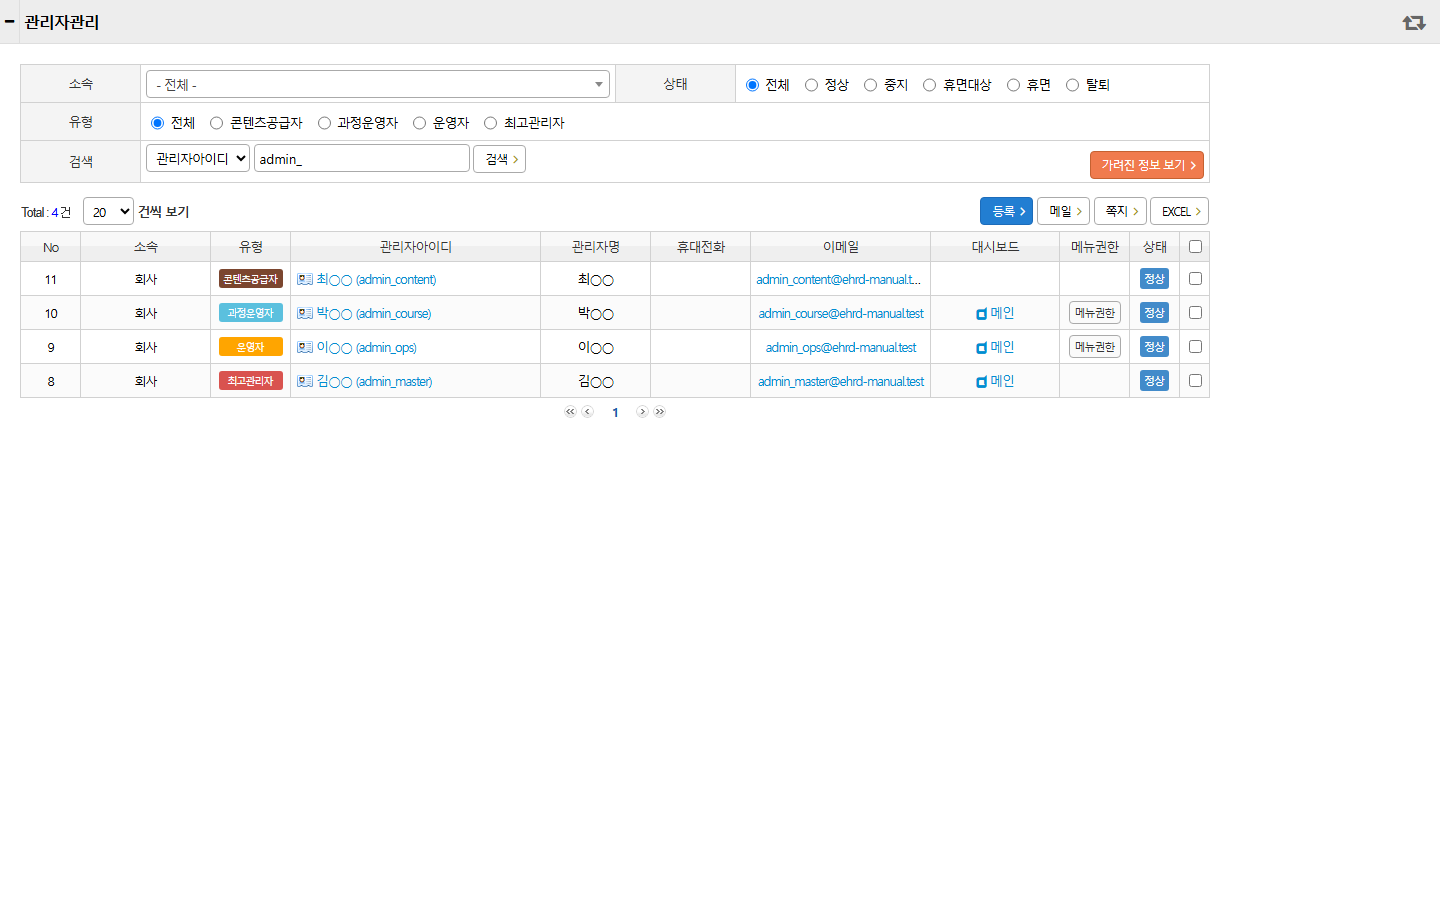Open profile card icon for admin_content

(305, 279)
